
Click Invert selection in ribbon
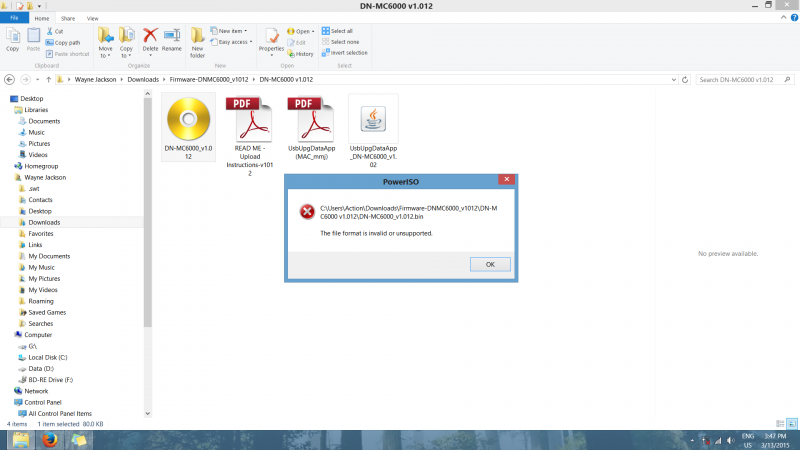(x=344, y=53)
